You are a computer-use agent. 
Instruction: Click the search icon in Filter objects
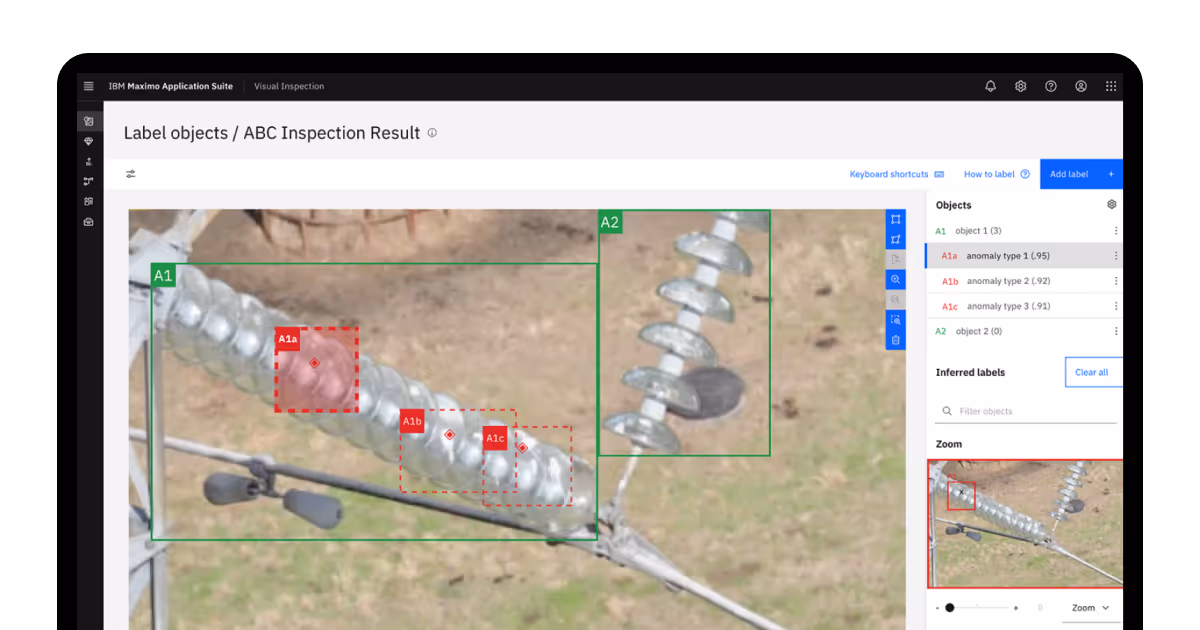point(947,411)
